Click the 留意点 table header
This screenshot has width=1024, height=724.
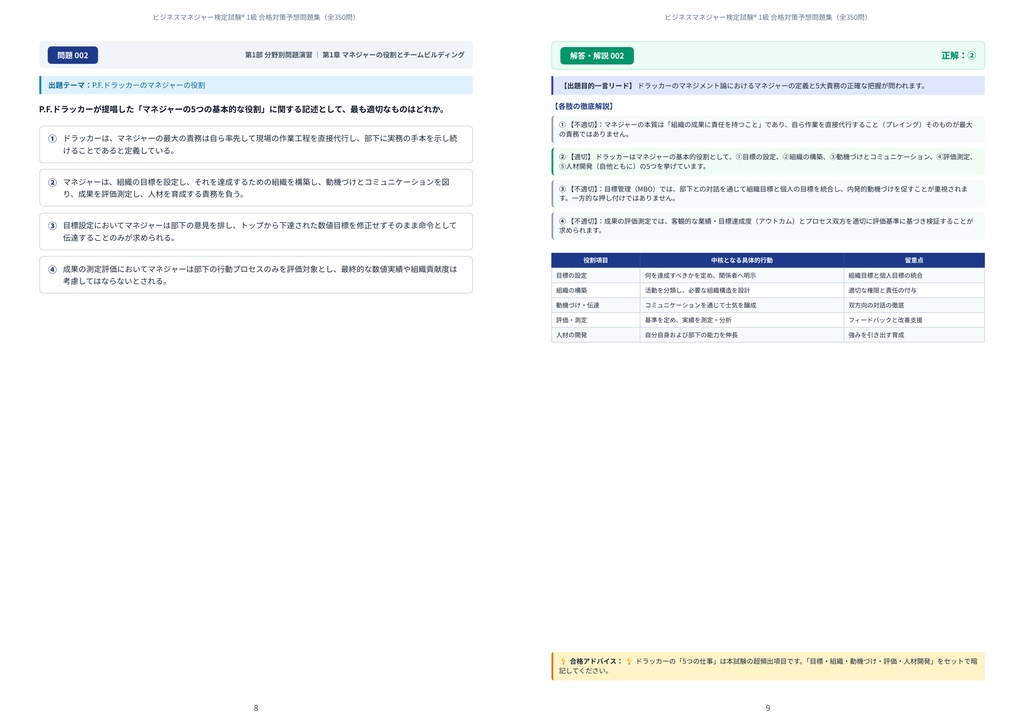click(x=914, y=260)
